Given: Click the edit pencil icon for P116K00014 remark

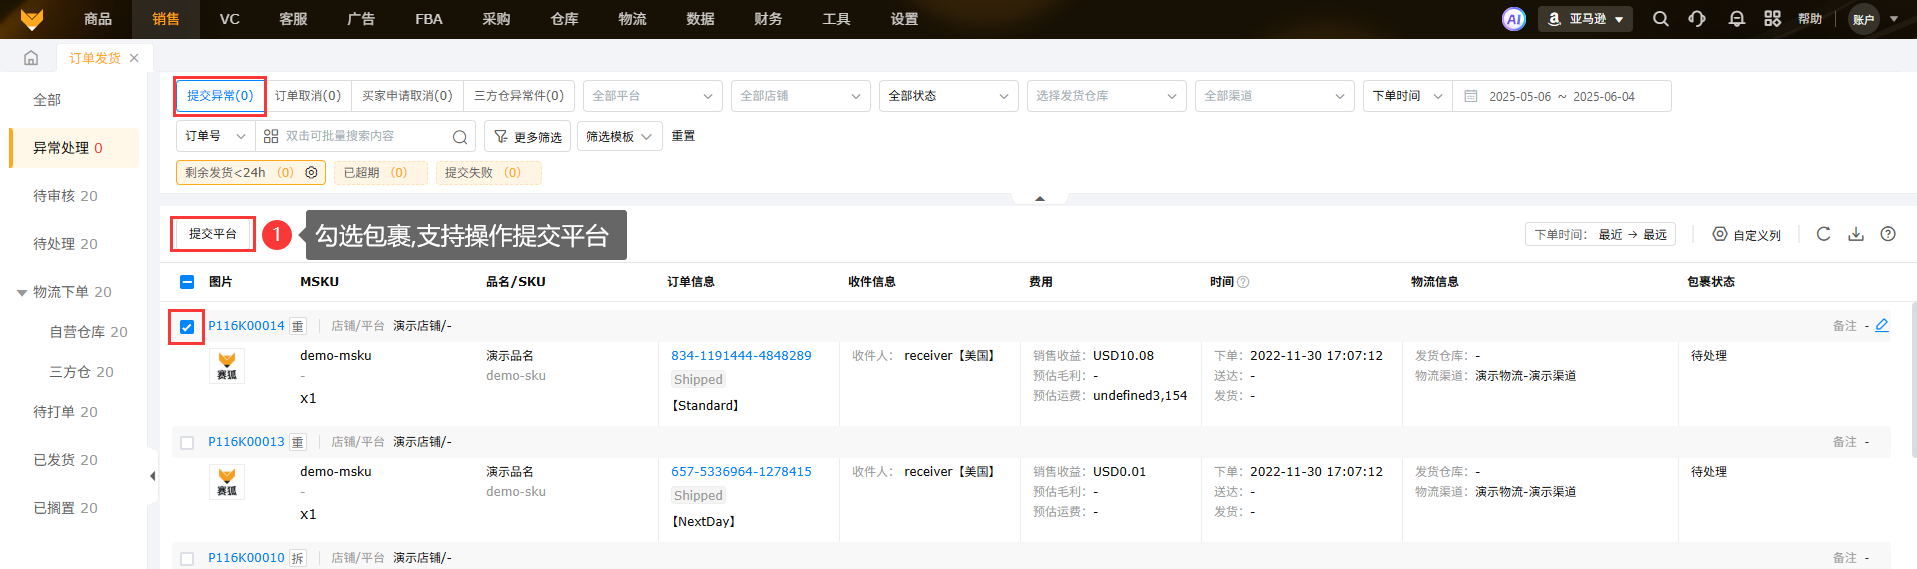Looking at the screenshot, I should coord(1882,326).
